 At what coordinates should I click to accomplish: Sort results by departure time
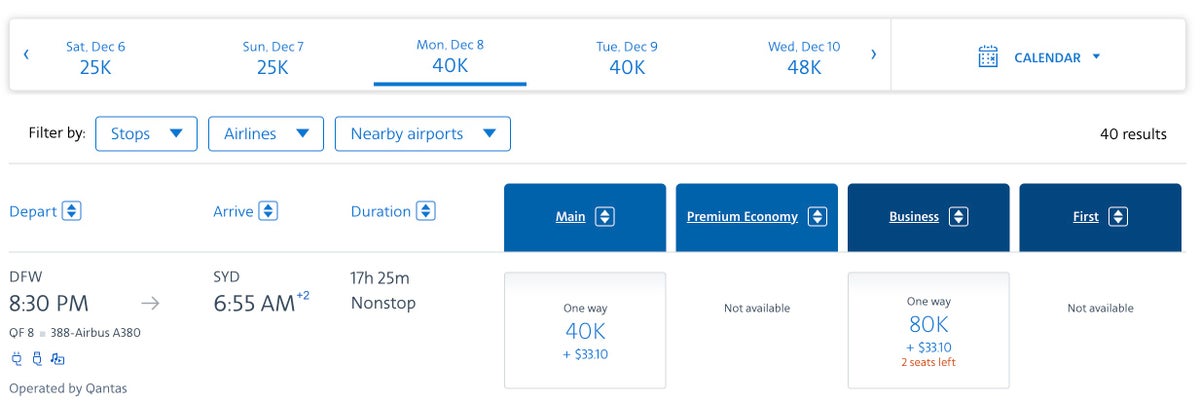pyautogui.click(x=71, y=211)
